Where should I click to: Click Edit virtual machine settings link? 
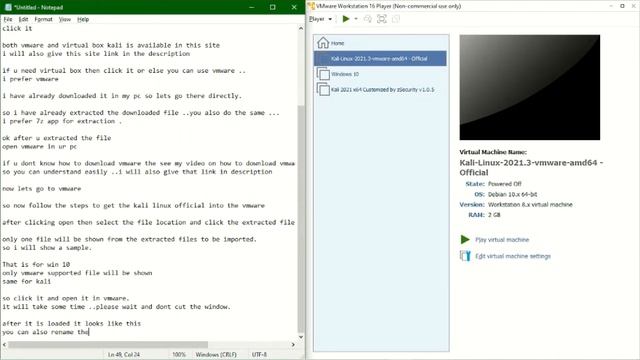[x=513, y=256]
